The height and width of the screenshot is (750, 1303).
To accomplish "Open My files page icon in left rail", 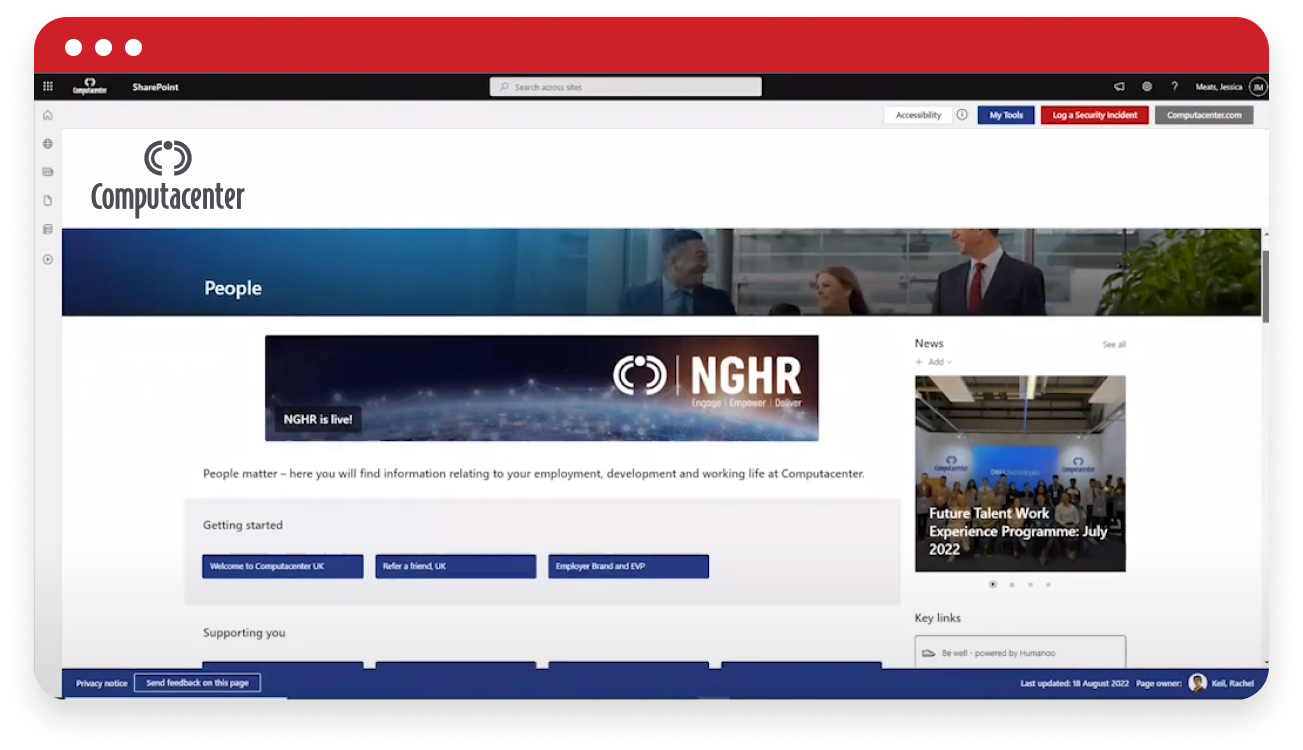I will [x=47, y=201].
